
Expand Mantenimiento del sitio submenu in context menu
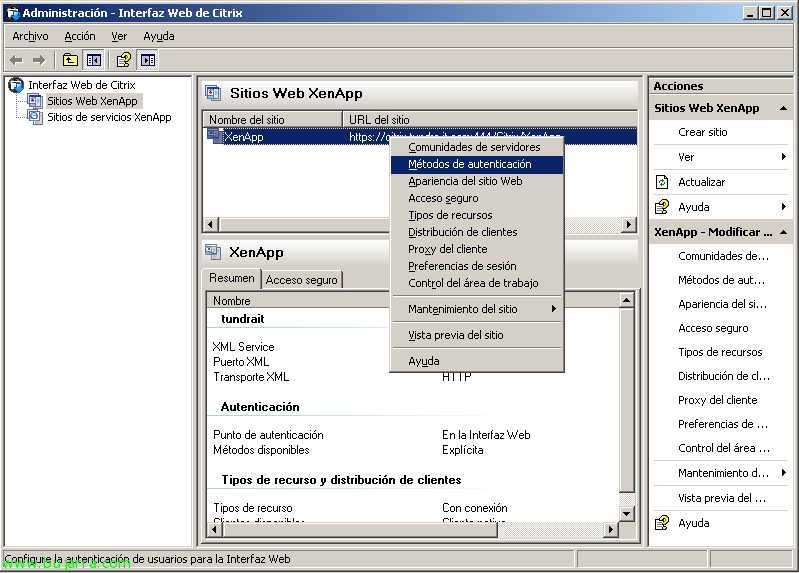[x=477, y=309]
